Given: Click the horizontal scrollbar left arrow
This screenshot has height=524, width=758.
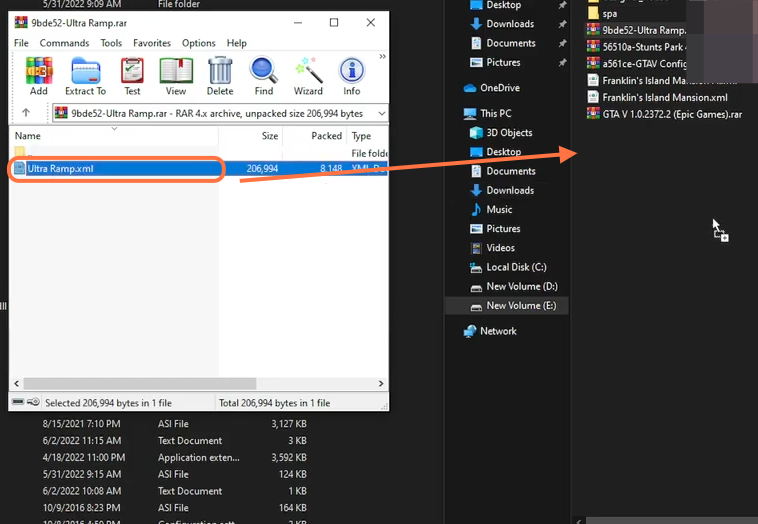Looking at the screenshot, I should tap(16, 383).
